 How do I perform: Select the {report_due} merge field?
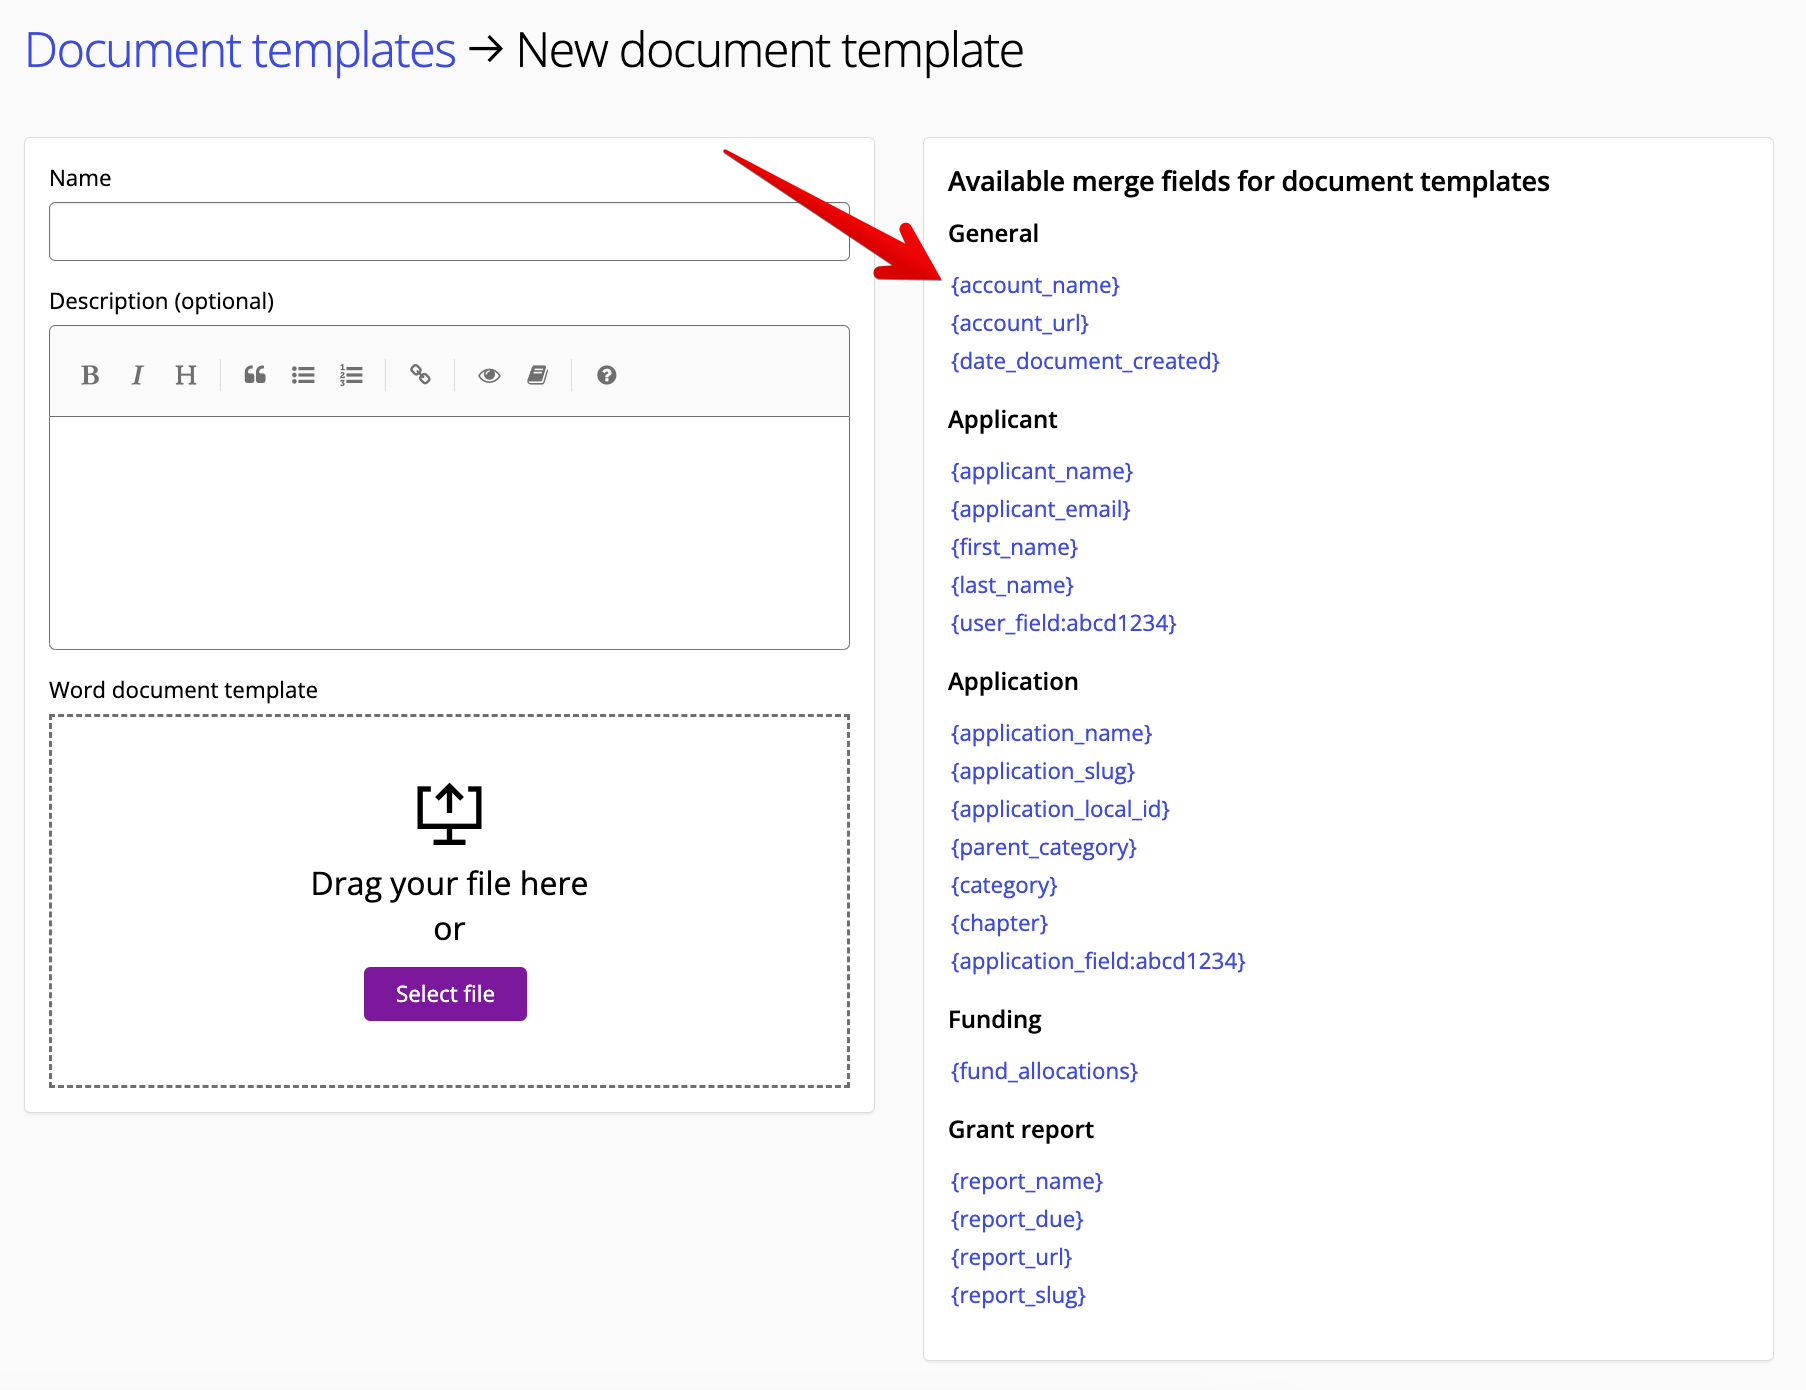point(1016,1219)
